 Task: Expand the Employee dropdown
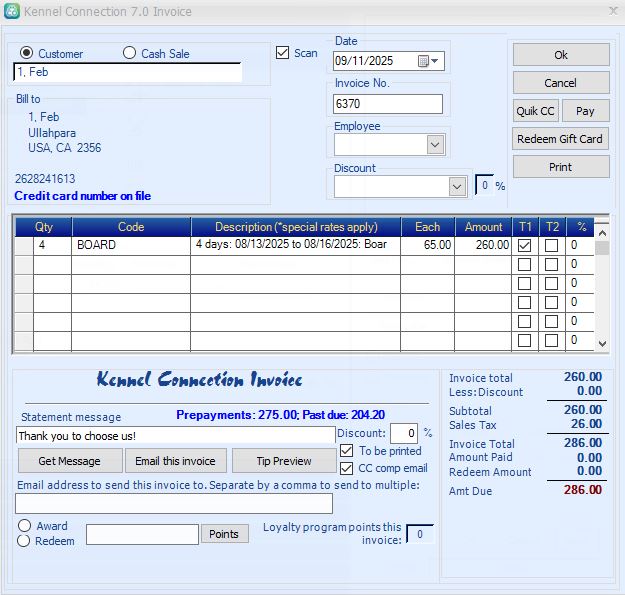click(435, 145)
